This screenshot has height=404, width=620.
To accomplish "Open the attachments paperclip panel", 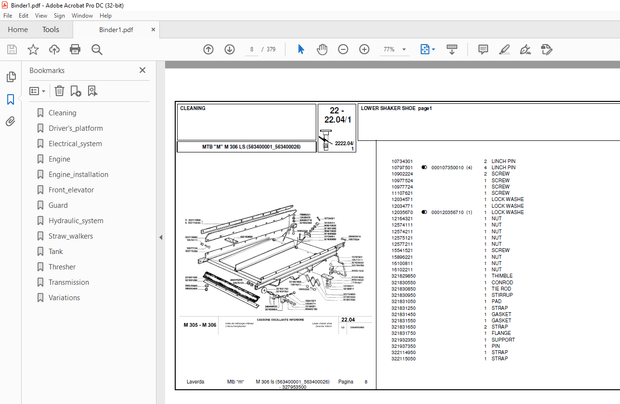I will pyautogui.click(x=11, y=121).
